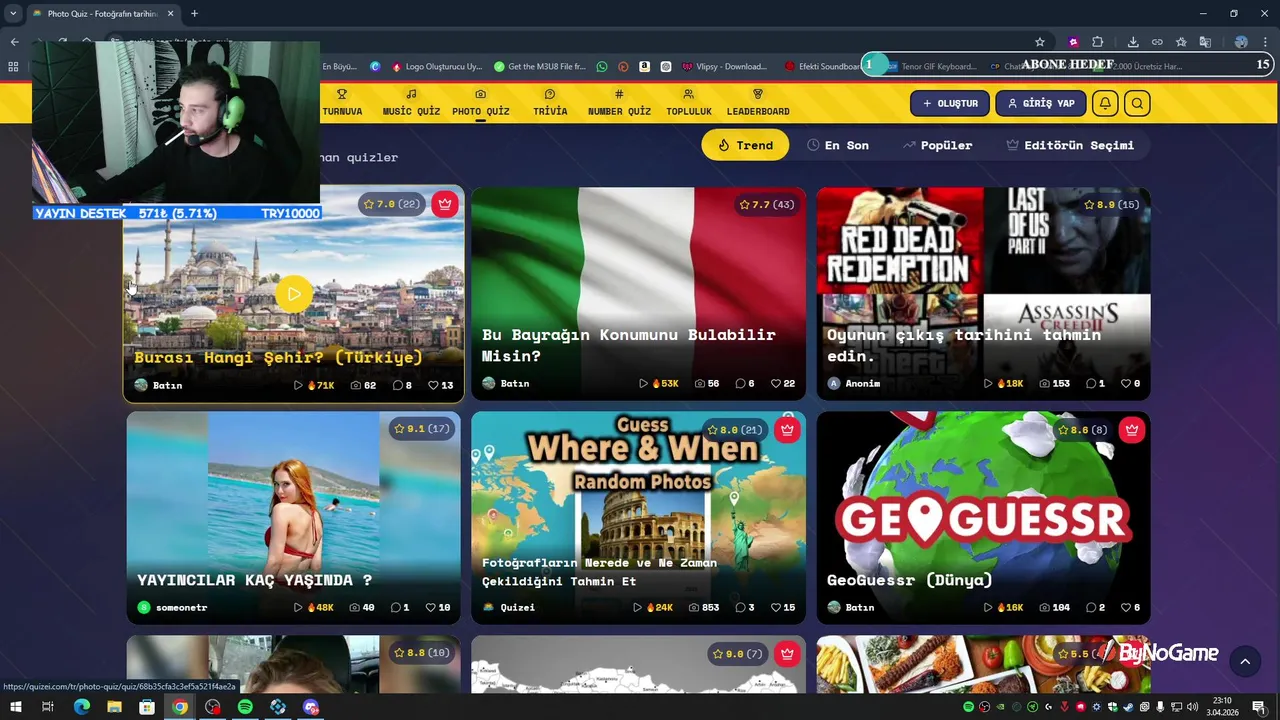
Task: Open 'YAYINCILAR KAÇ YAŞINDA ?' quiz title
Action: point(254,580)
